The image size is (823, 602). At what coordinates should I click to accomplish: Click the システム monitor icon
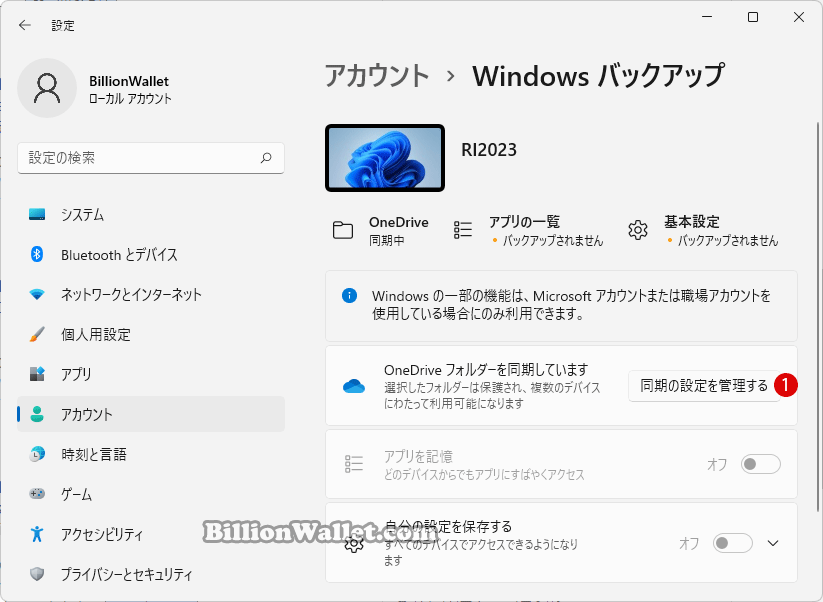point(37,214)
